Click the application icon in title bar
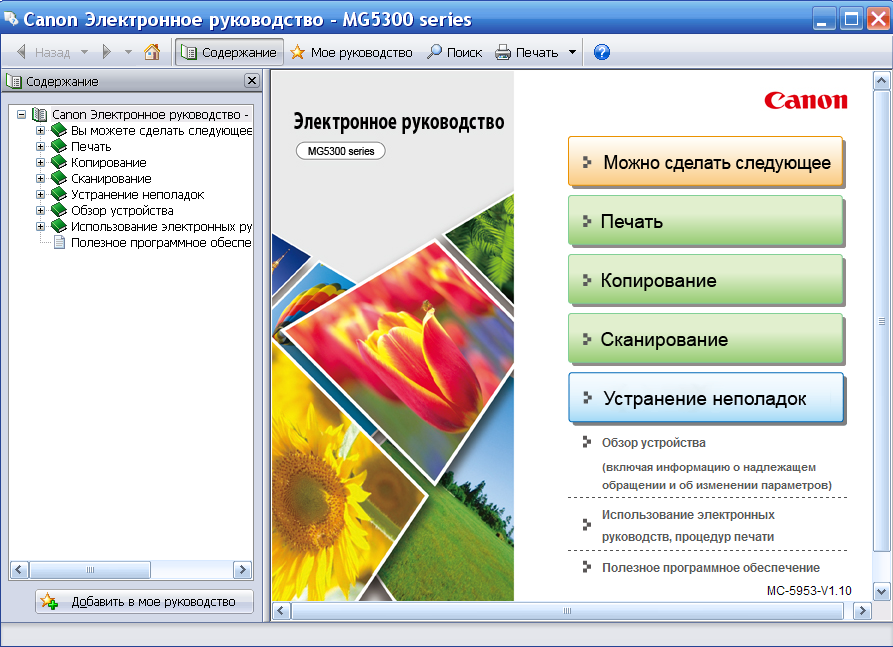The image size is (893, 647). (x=11, y=19)
